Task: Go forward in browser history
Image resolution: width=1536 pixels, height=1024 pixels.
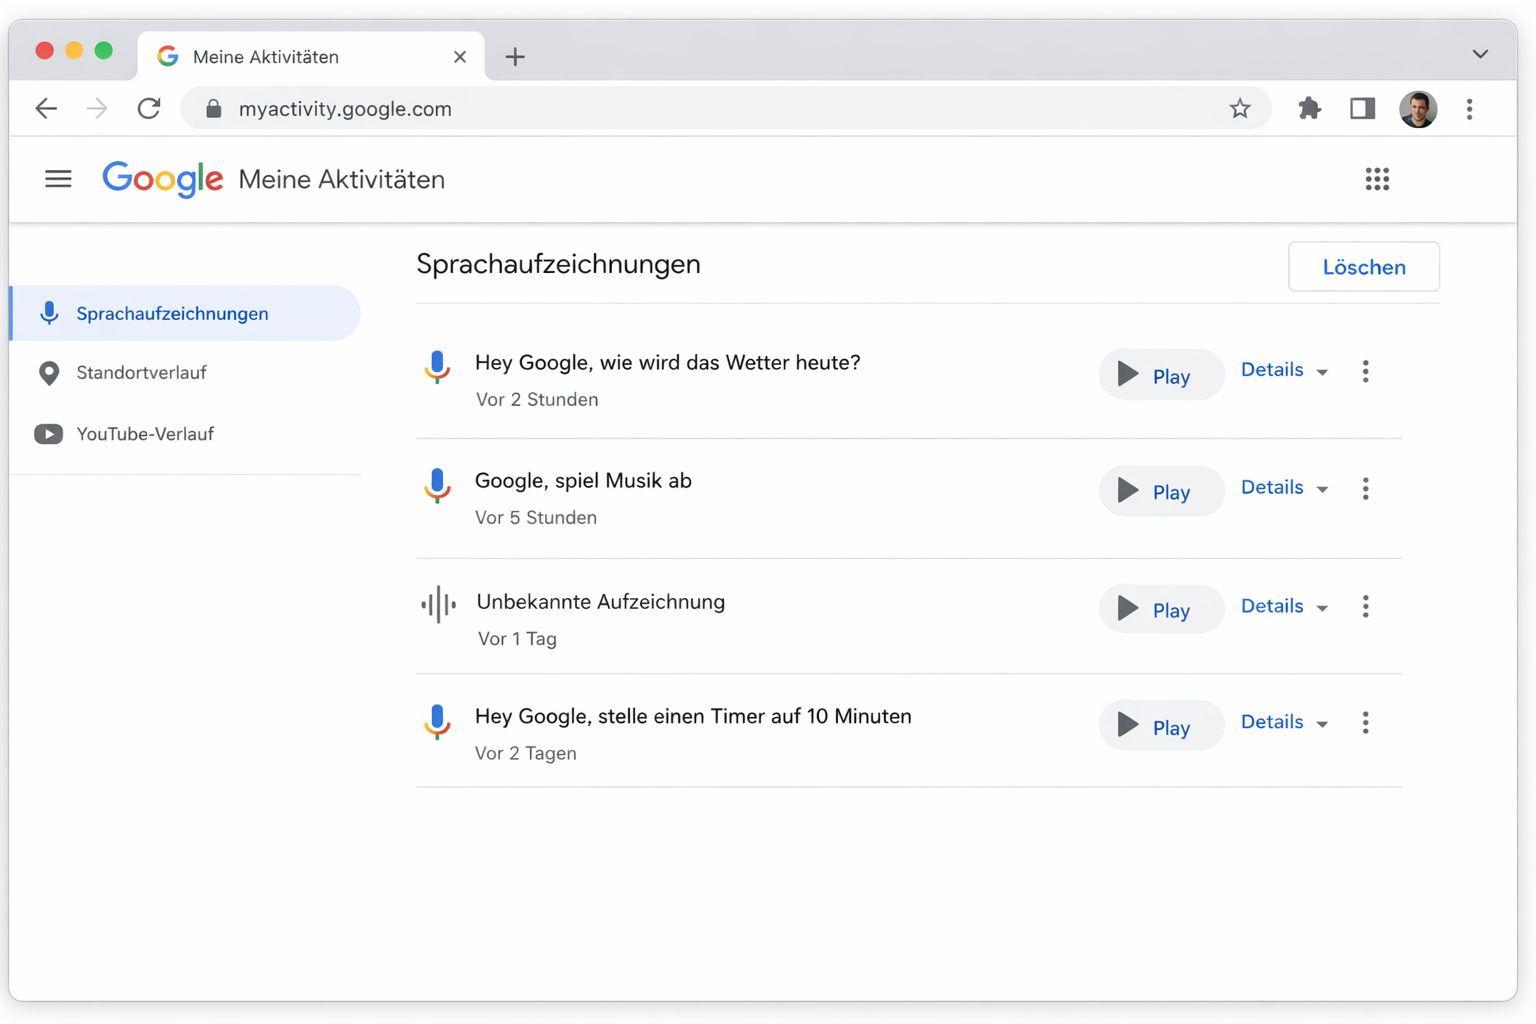Action: (97, 108)
